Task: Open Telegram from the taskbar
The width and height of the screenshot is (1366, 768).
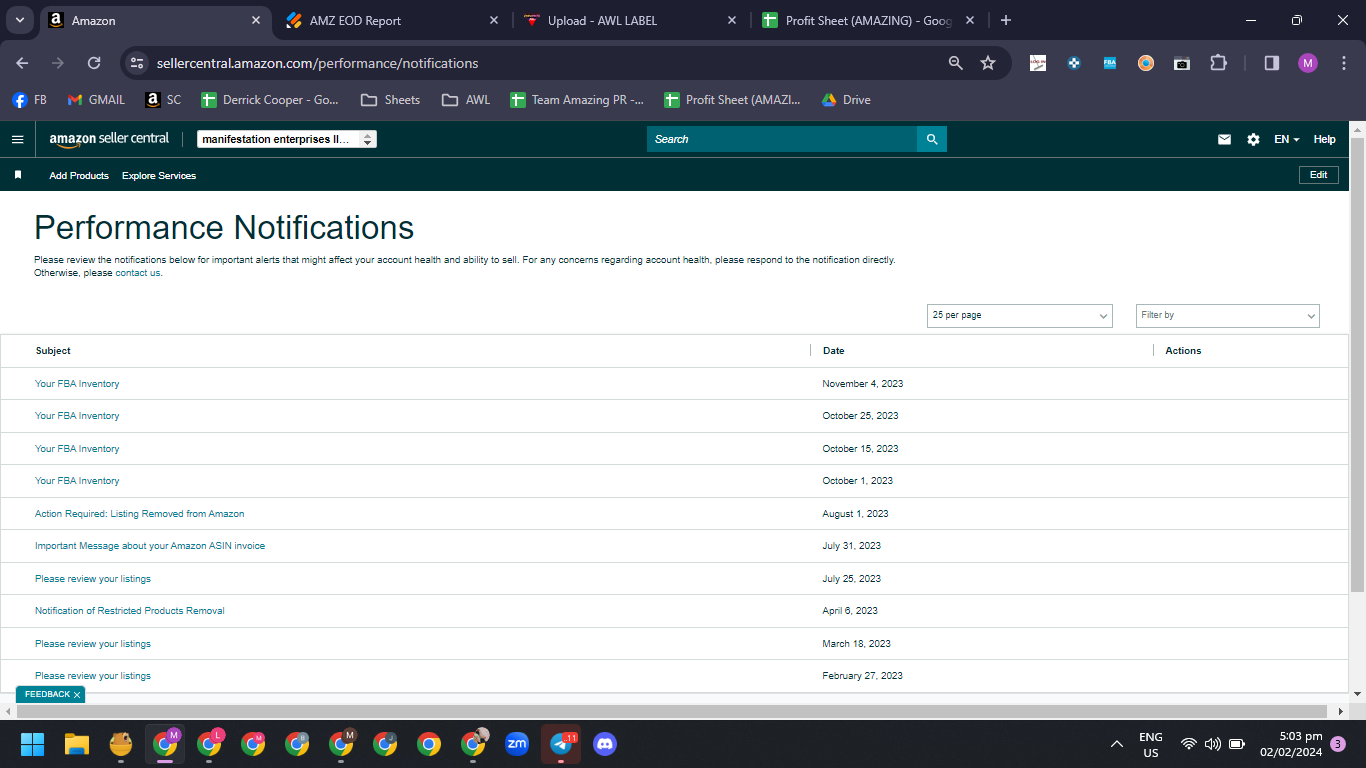Action: [561, 744]
